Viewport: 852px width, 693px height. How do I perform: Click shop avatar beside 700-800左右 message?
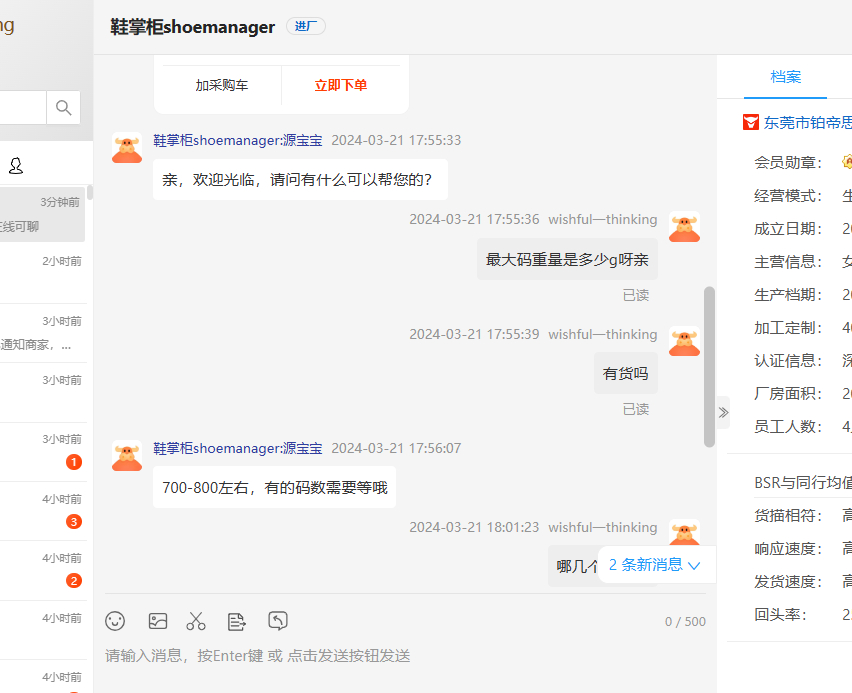tap(127, 455)
